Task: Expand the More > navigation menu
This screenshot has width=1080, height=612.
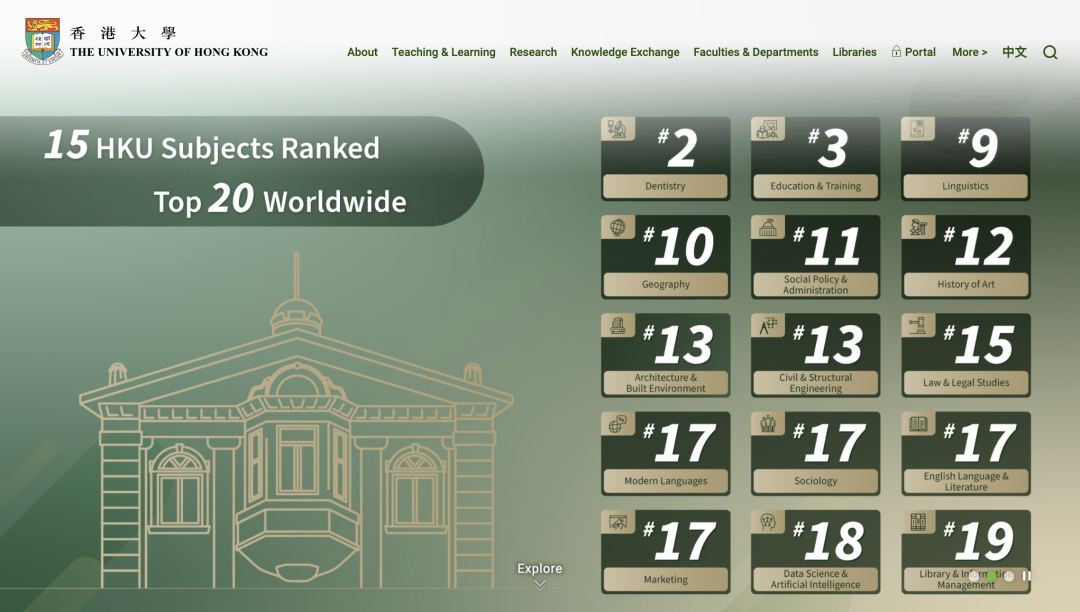Action: (970, 52)
